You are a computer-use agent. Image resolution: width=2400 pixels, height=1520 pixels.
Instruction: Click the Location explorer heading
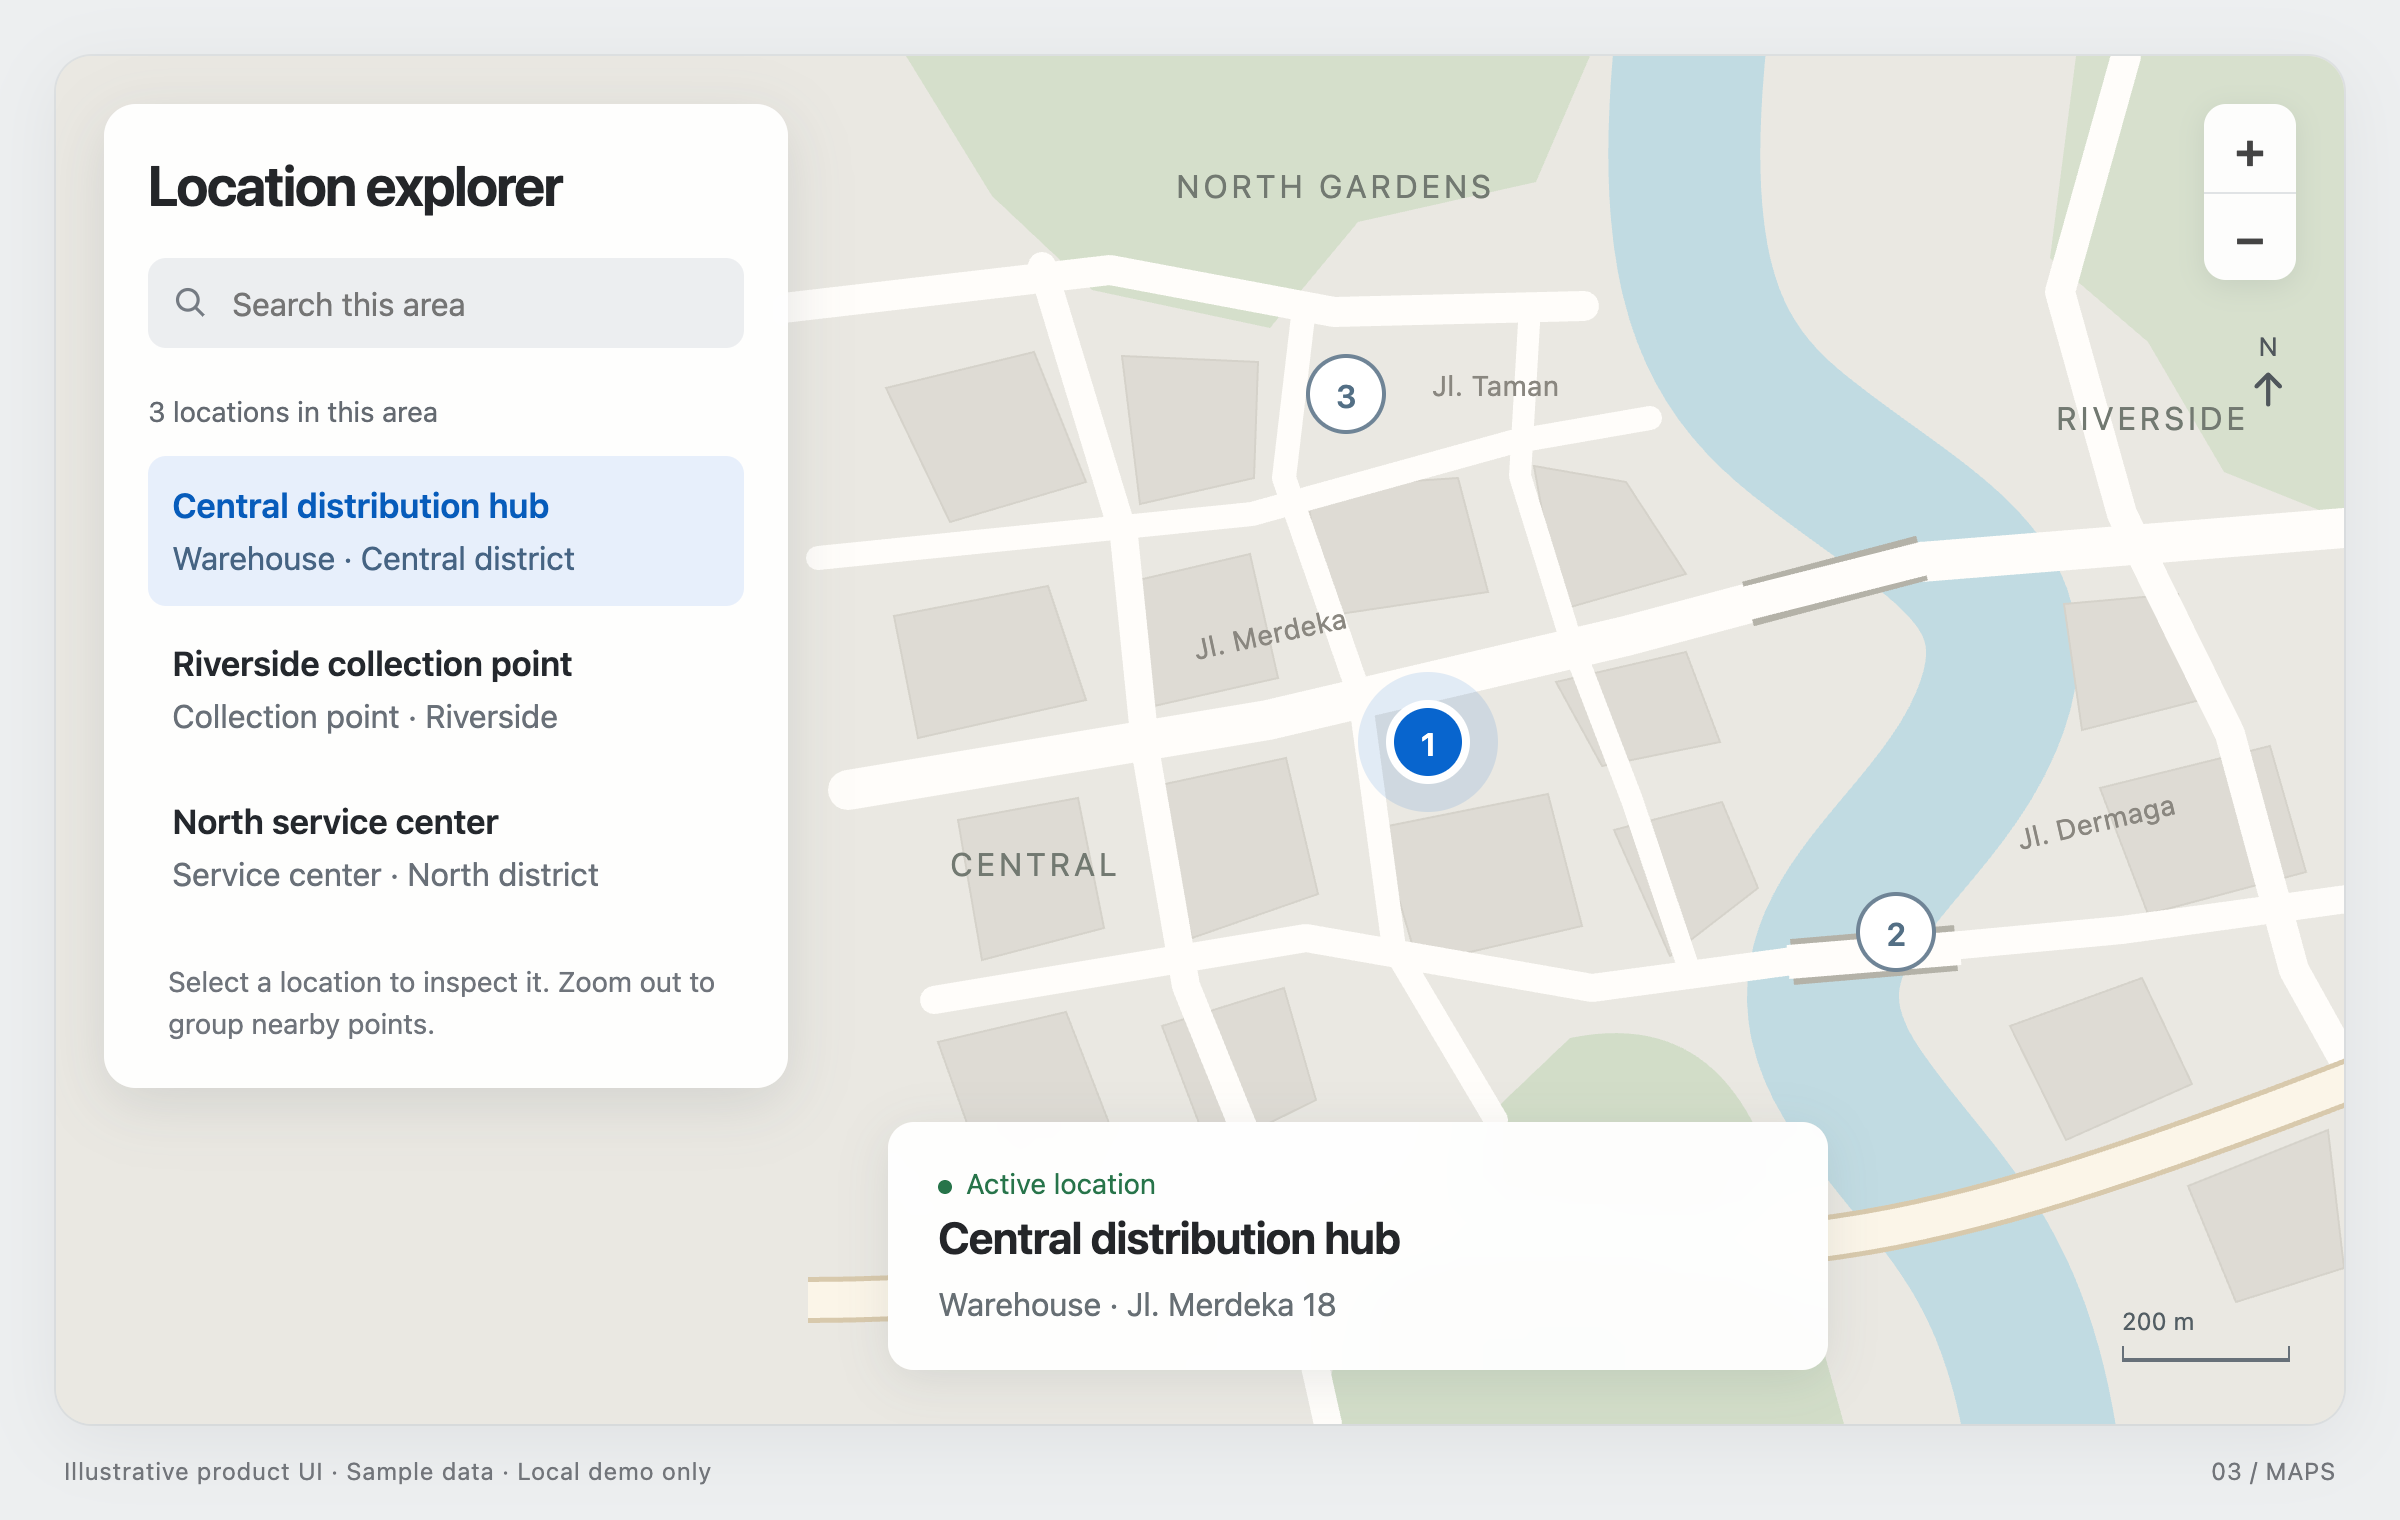pyautogui.click(x=355, y=187)
